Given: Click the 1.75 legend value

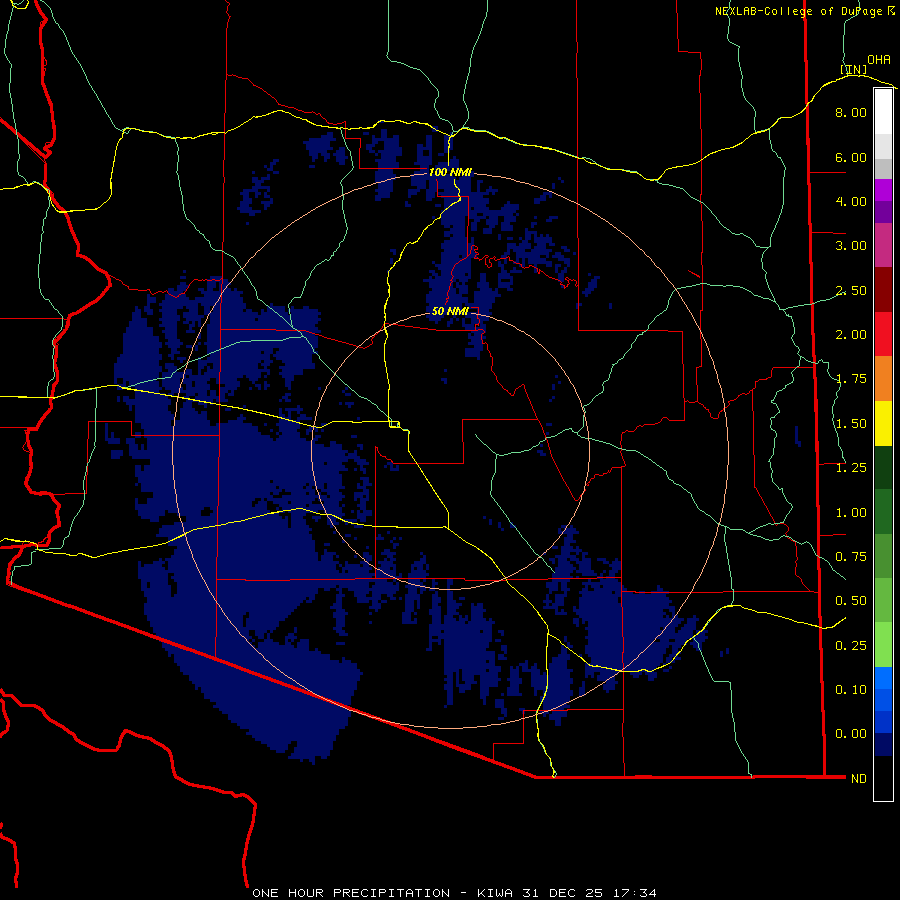Looking at the screenshot, I should 851,379.
